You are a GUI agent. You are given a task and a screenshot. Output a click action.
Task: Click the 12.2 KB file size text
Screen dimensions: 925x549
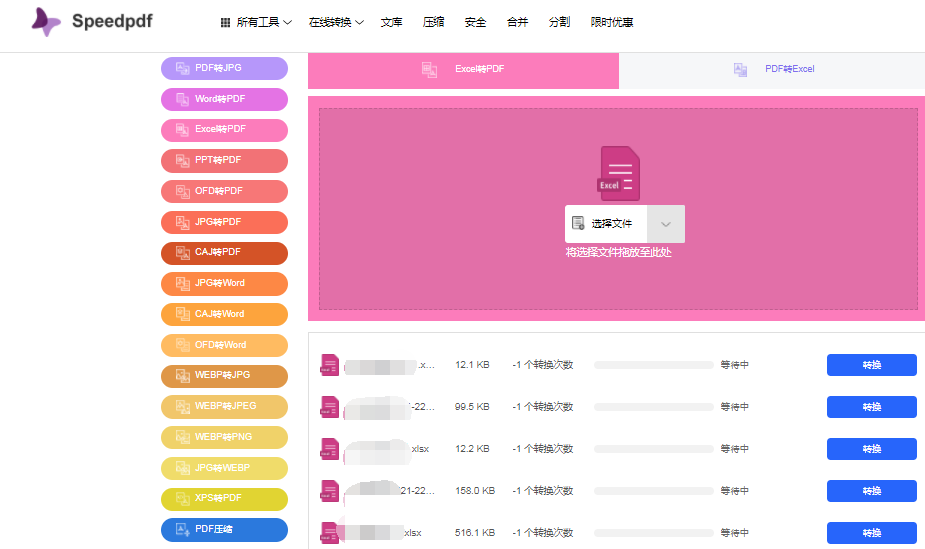(x=472, y=449)
